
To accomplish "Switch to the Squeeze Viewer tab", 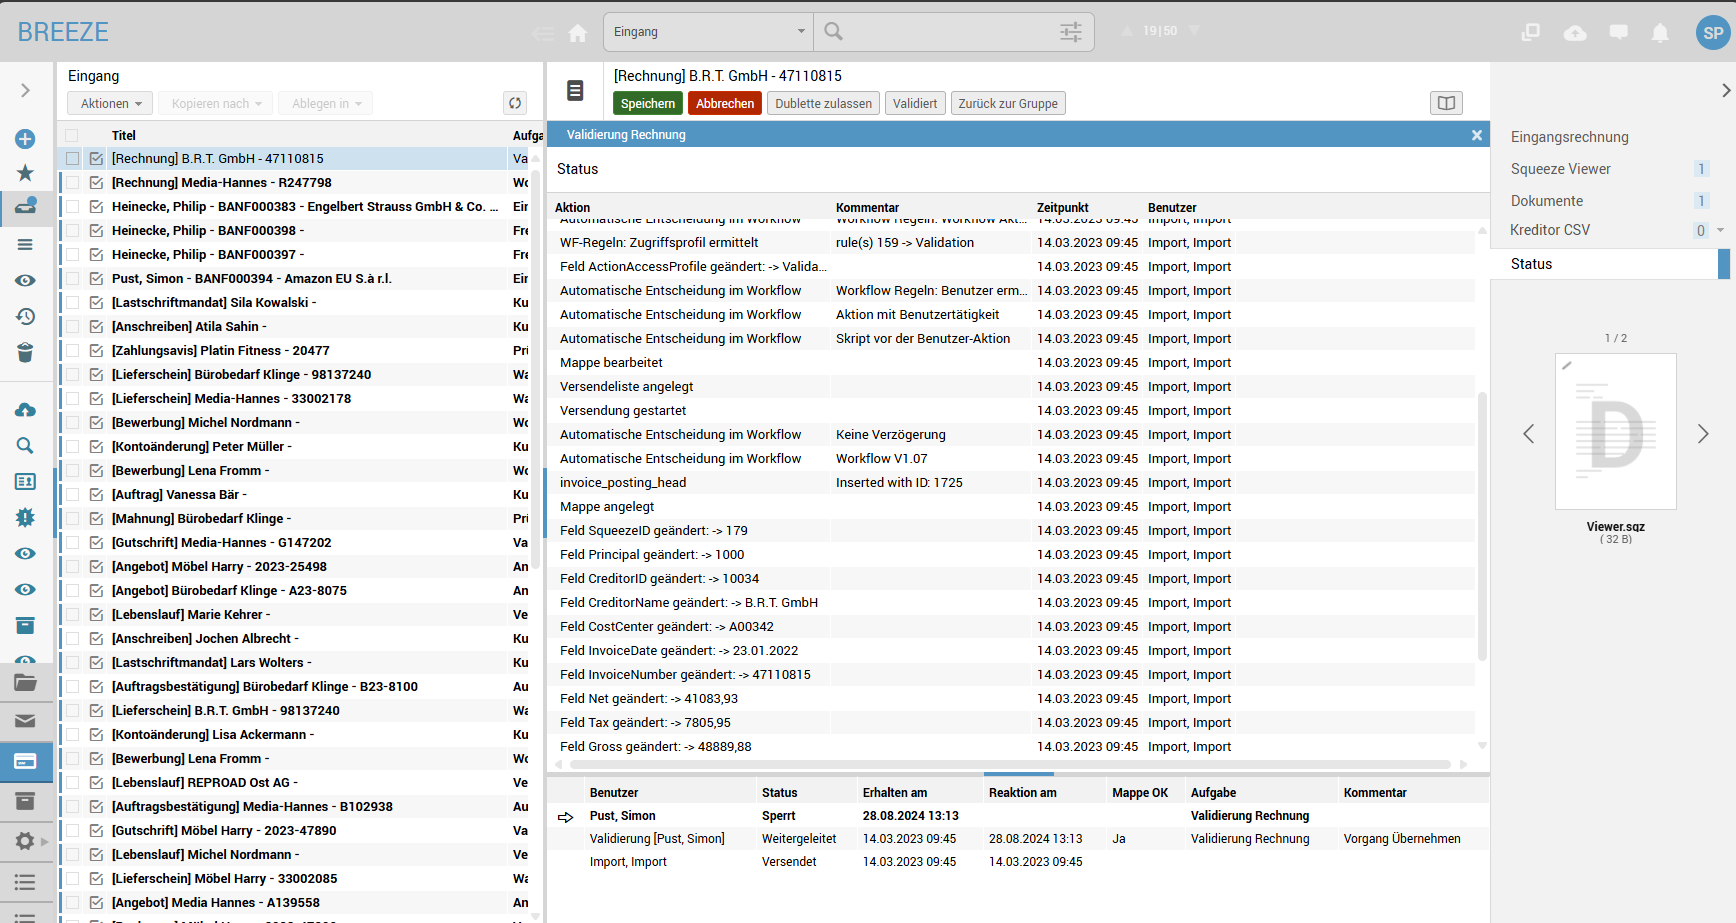I will [1560, 169].
